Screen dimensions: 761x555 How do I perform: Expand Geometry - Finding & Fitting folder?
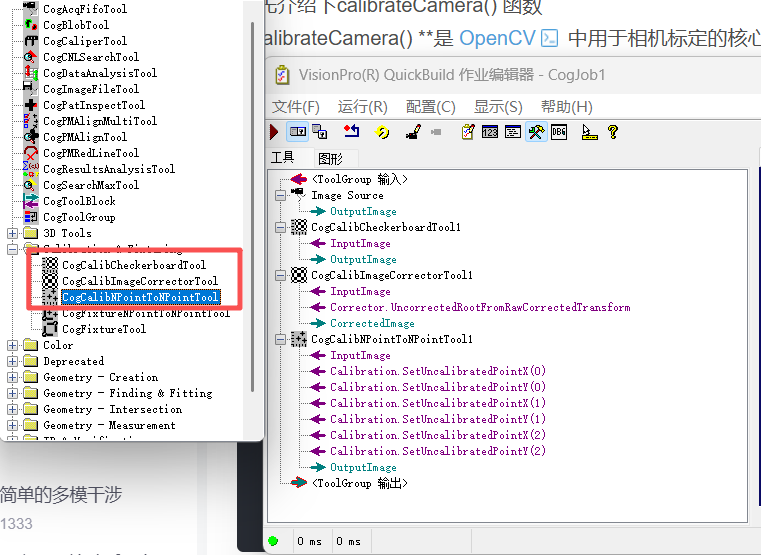(x=13, y=393)
